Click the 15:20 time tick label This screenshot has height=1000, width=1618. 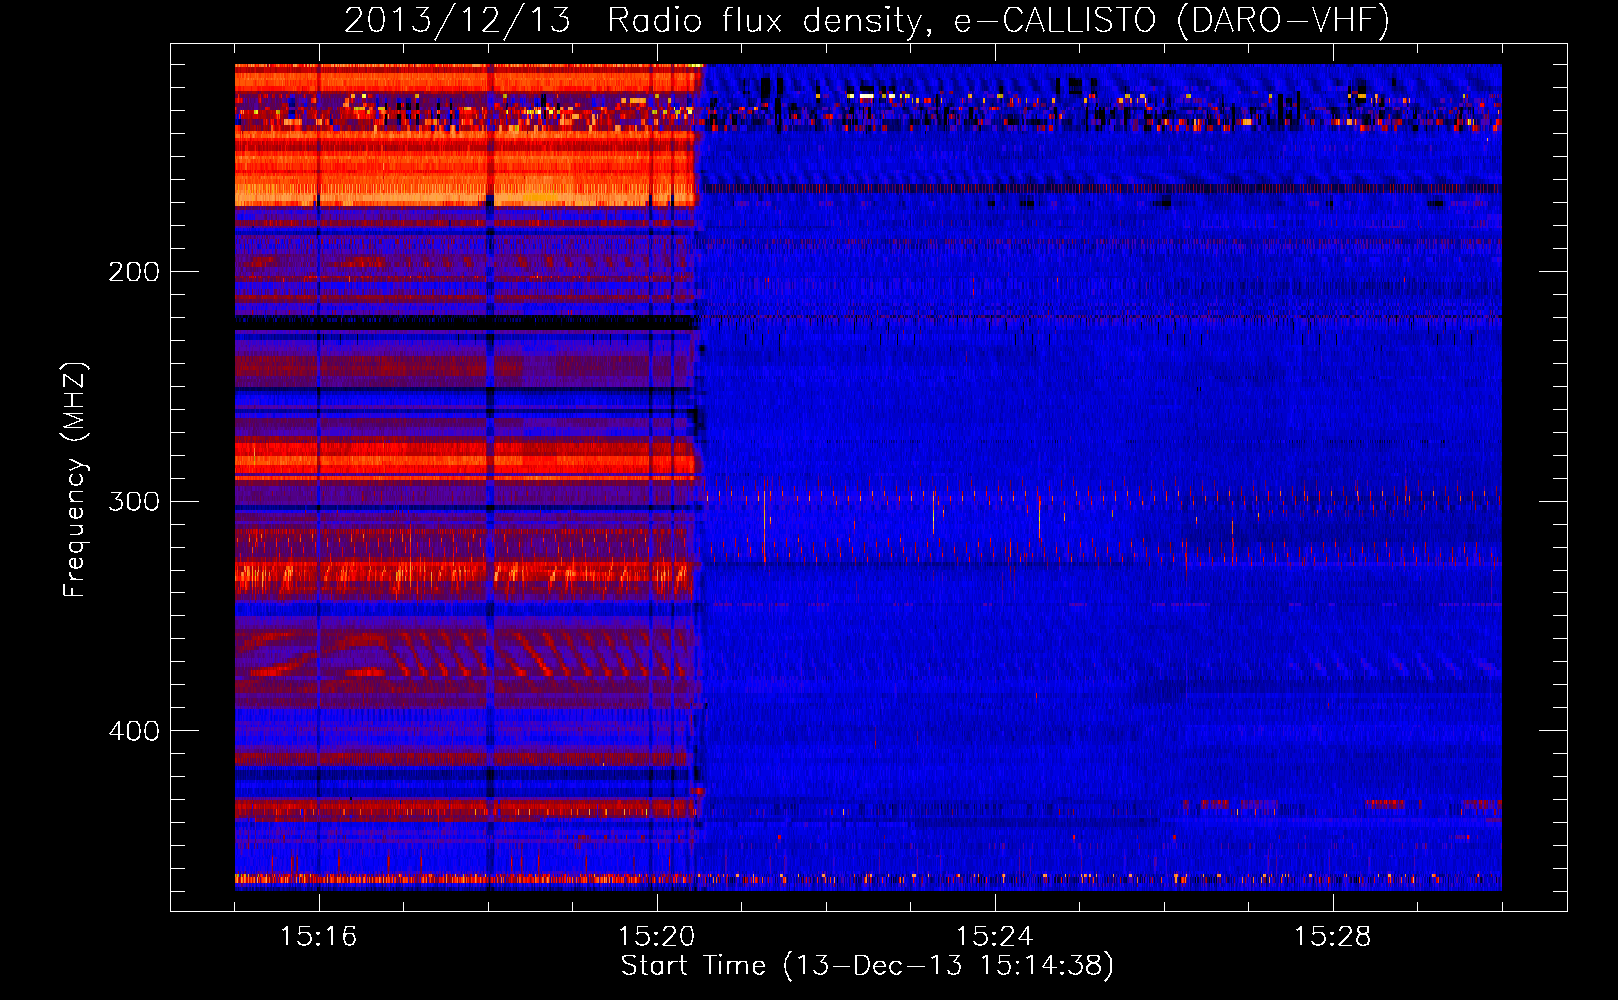point(656,936)
